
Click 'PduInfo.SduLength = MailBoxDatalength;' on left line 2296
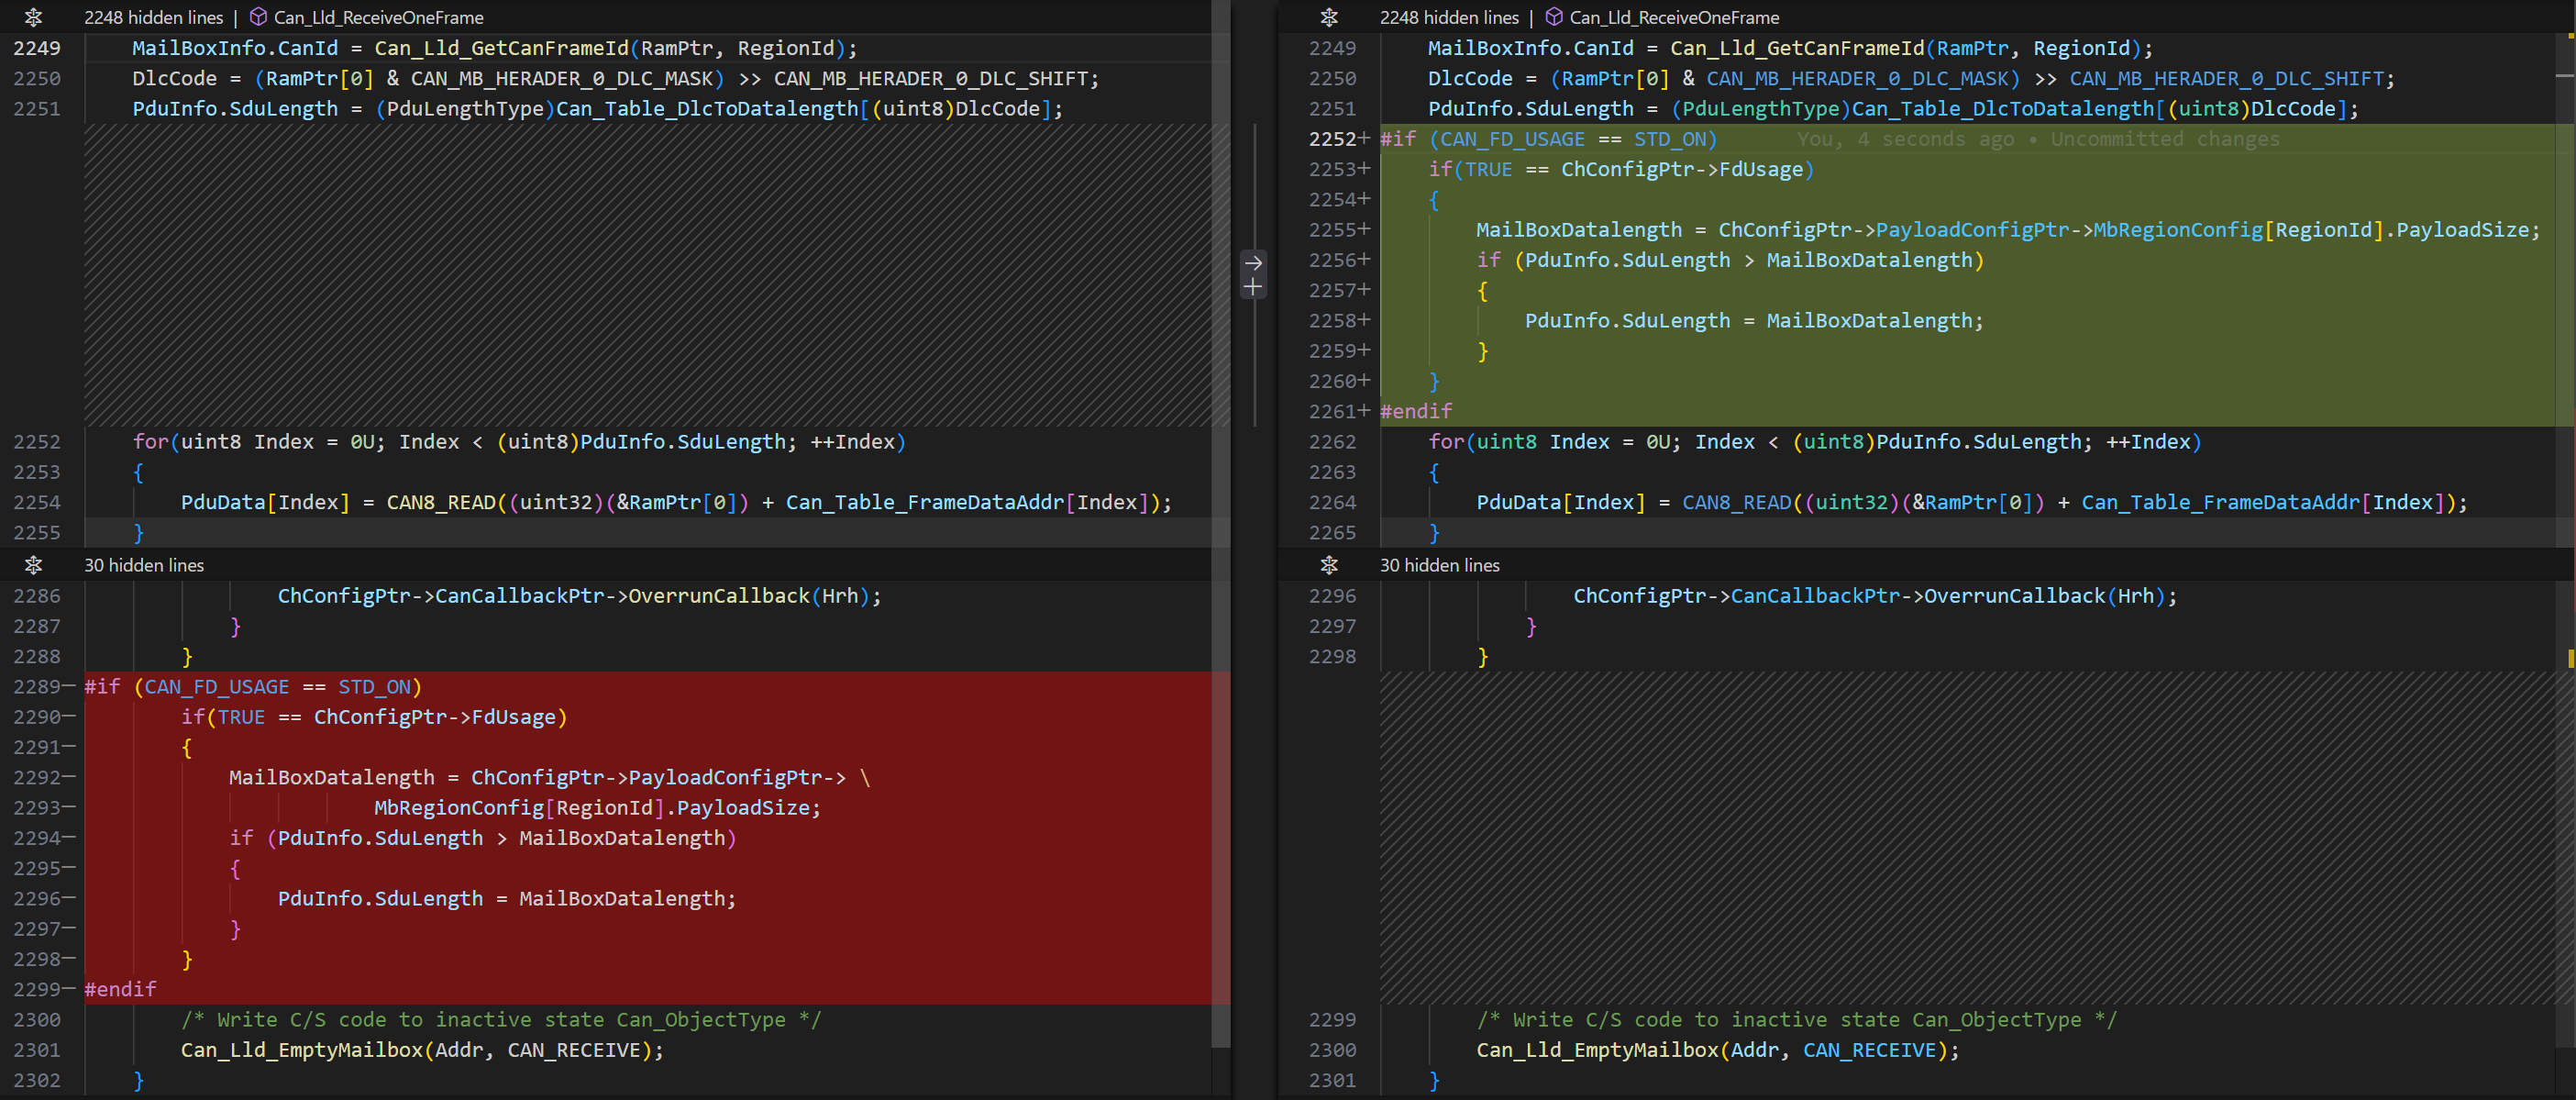507,899
